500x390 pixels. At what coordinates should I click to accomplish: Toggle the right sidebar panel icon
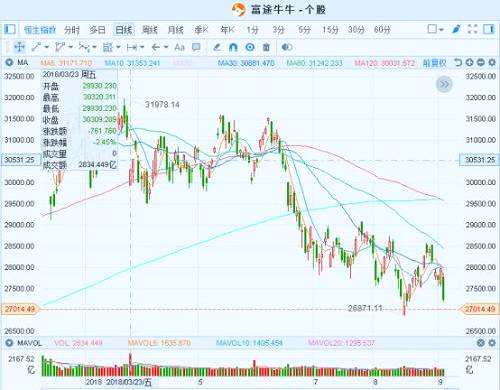[489, 29]
